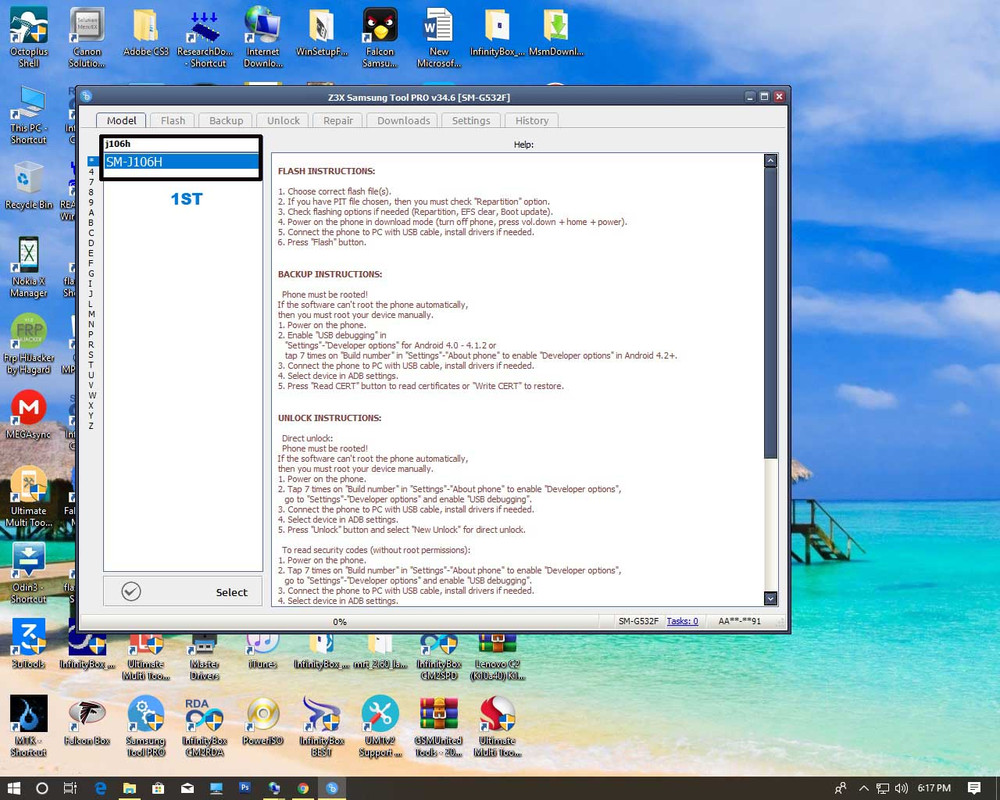Open Microsoft Edge from the taskbar

point(100,789)
